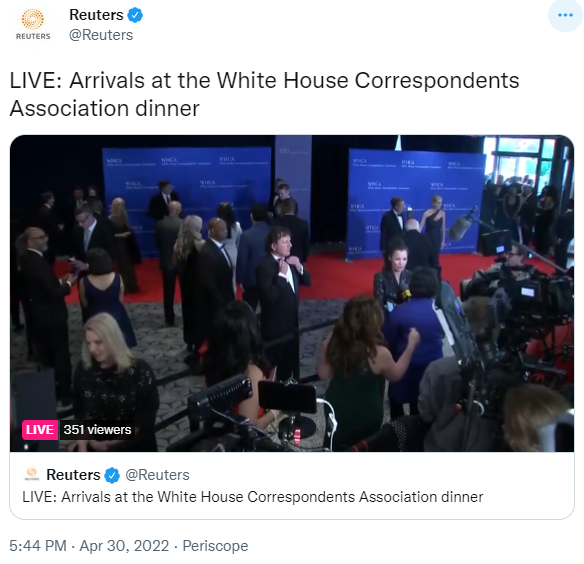Open the three-dot more options menu
Image resolution: width=584 pixels, height=564 pixels.
pos(565,15)
